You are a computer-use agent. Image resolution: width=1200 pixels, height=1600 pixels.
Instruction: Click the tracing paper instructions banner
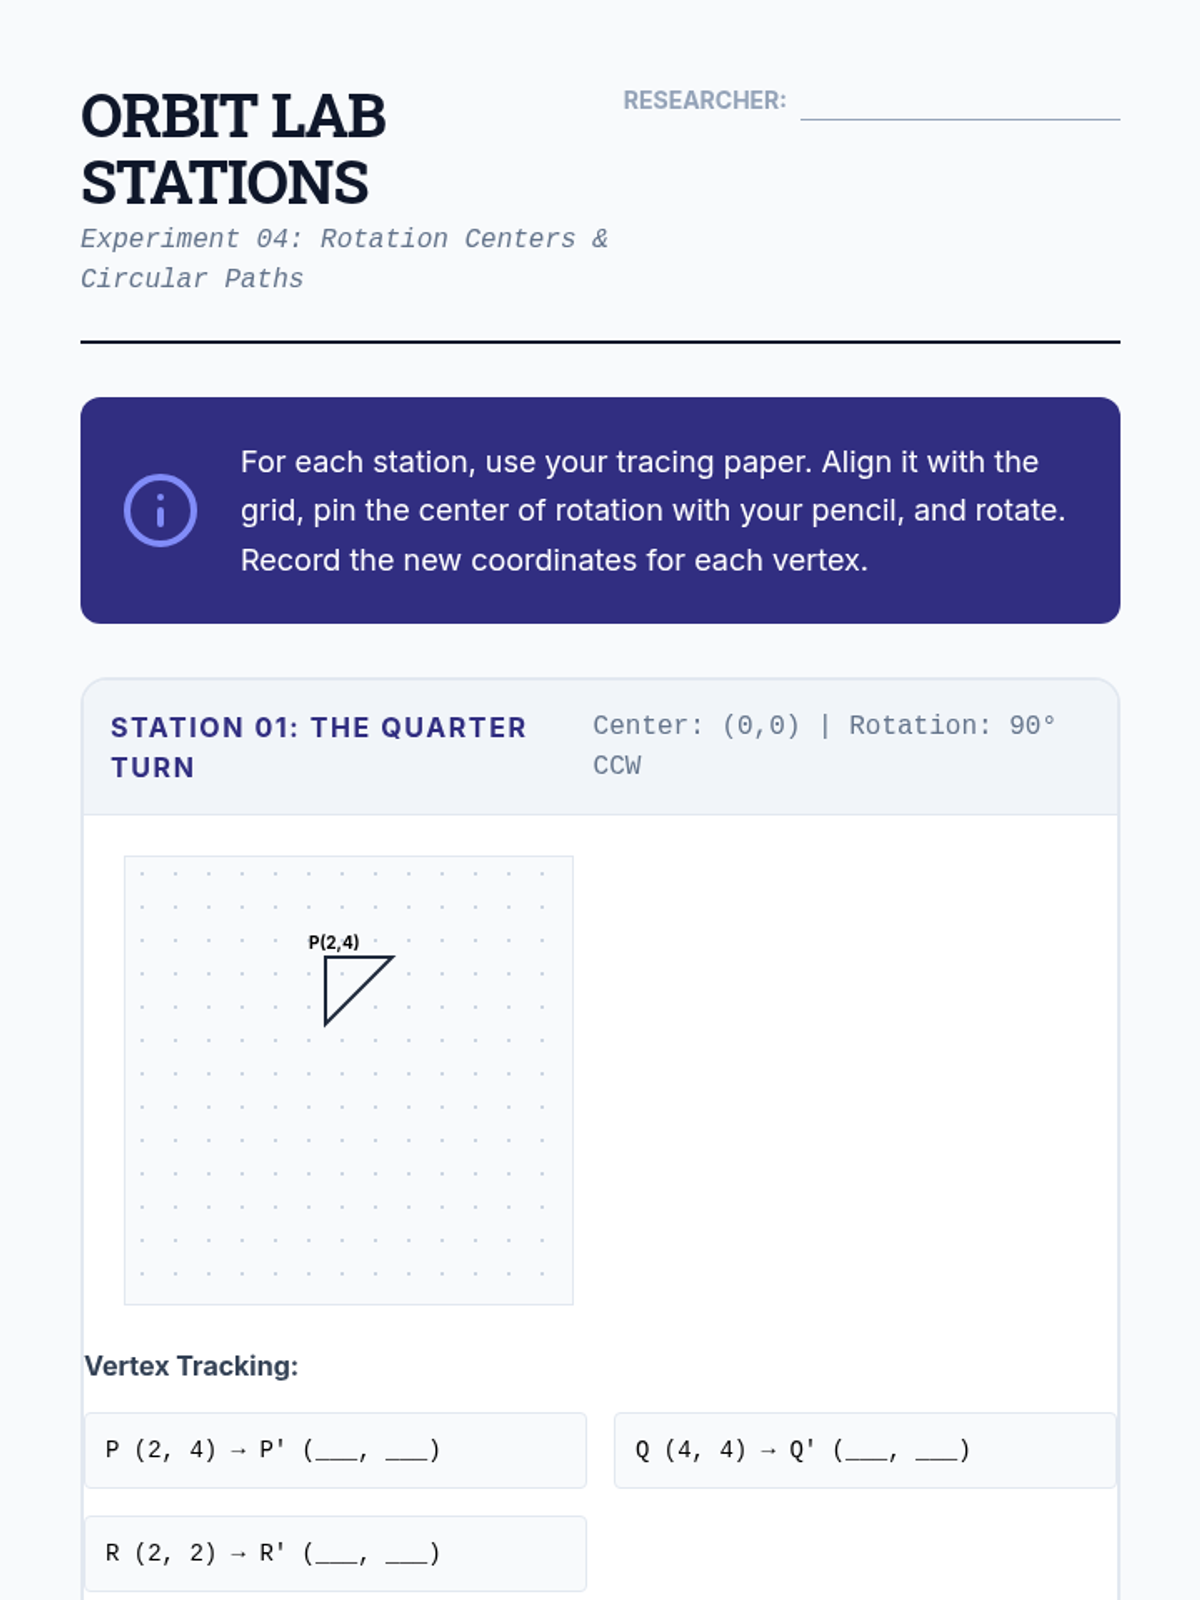coord(600,510)
